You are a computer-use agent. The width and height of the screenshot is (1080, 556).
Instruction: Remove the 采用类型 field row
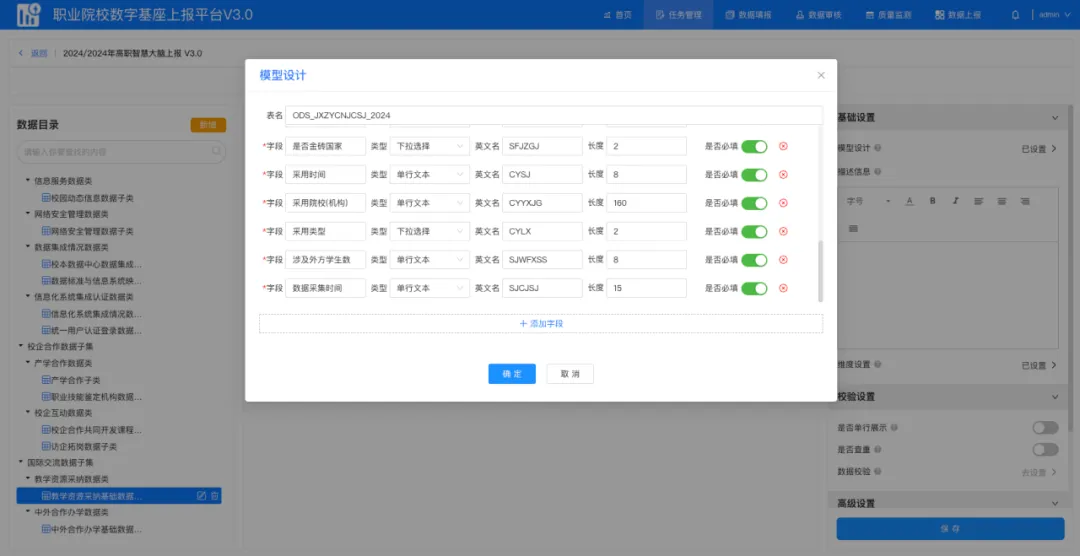(x=783, y=232)
